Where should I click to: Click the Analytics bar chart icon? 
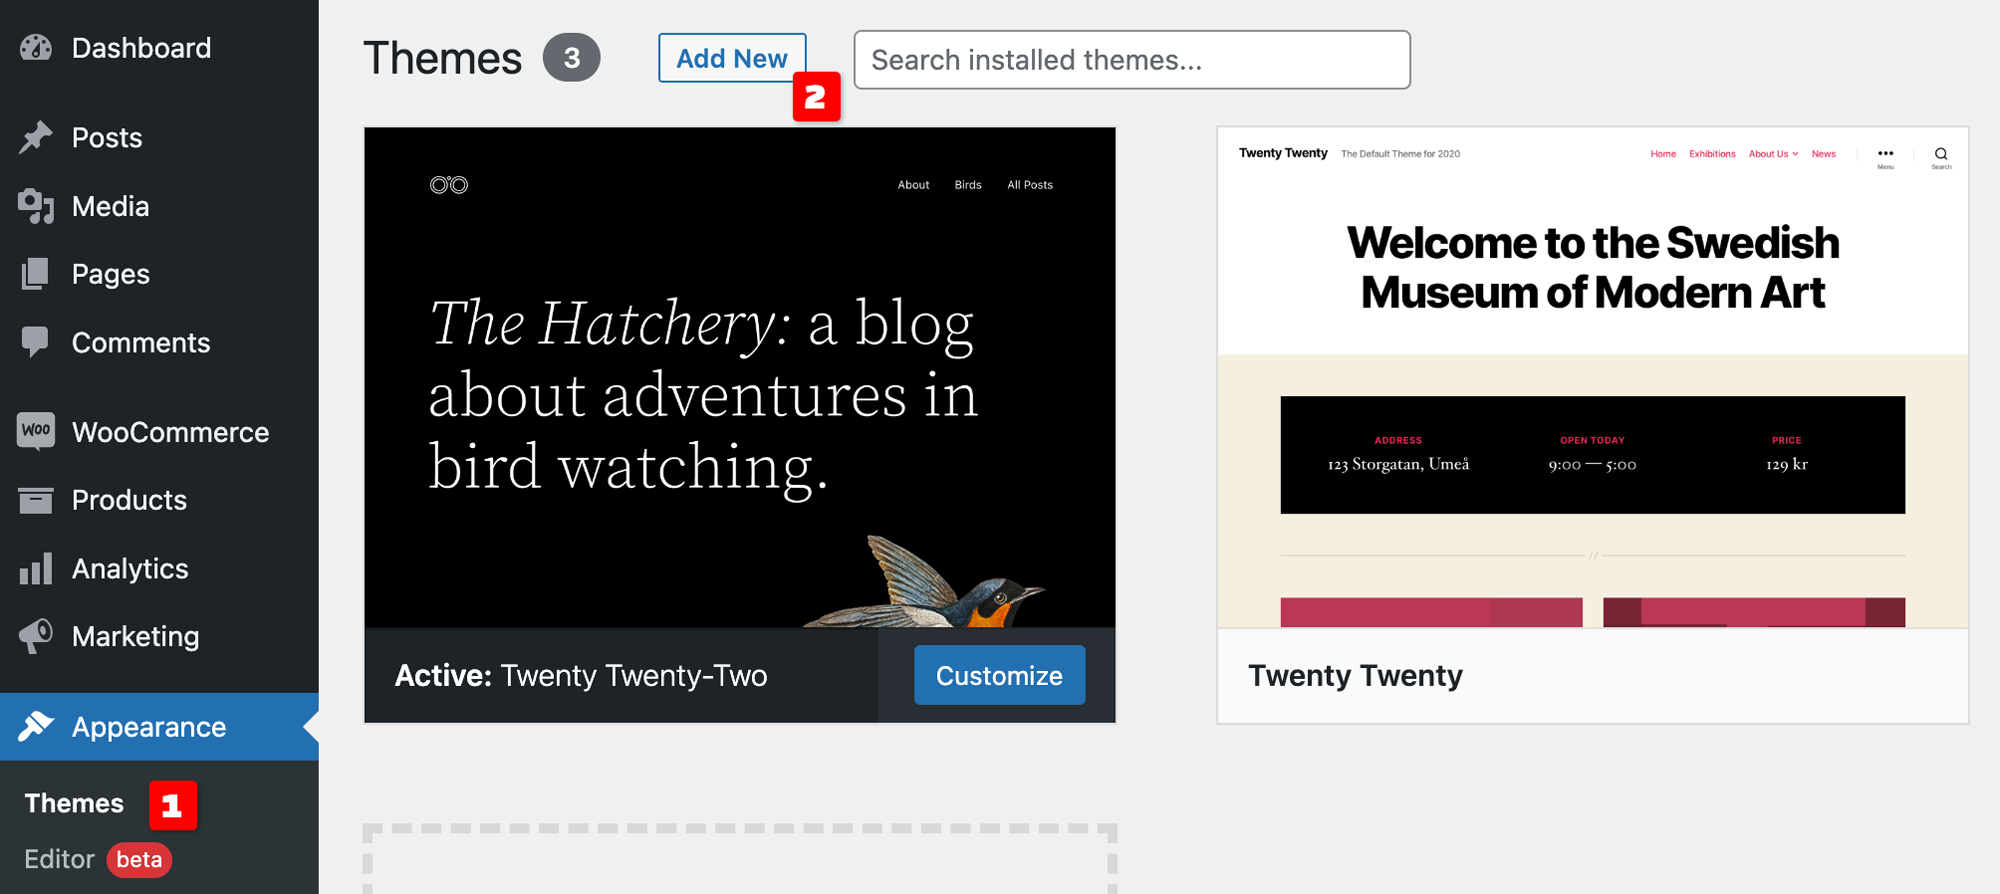click(36, 568)
